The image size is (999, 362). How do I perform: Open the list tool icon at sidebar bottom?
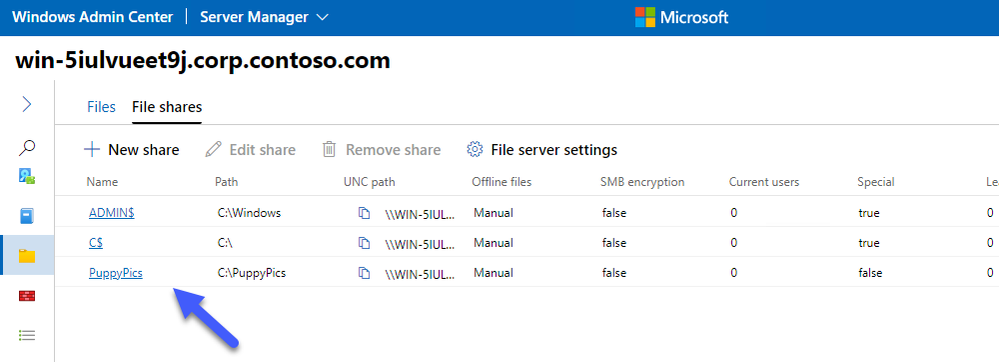click(27, 335)
